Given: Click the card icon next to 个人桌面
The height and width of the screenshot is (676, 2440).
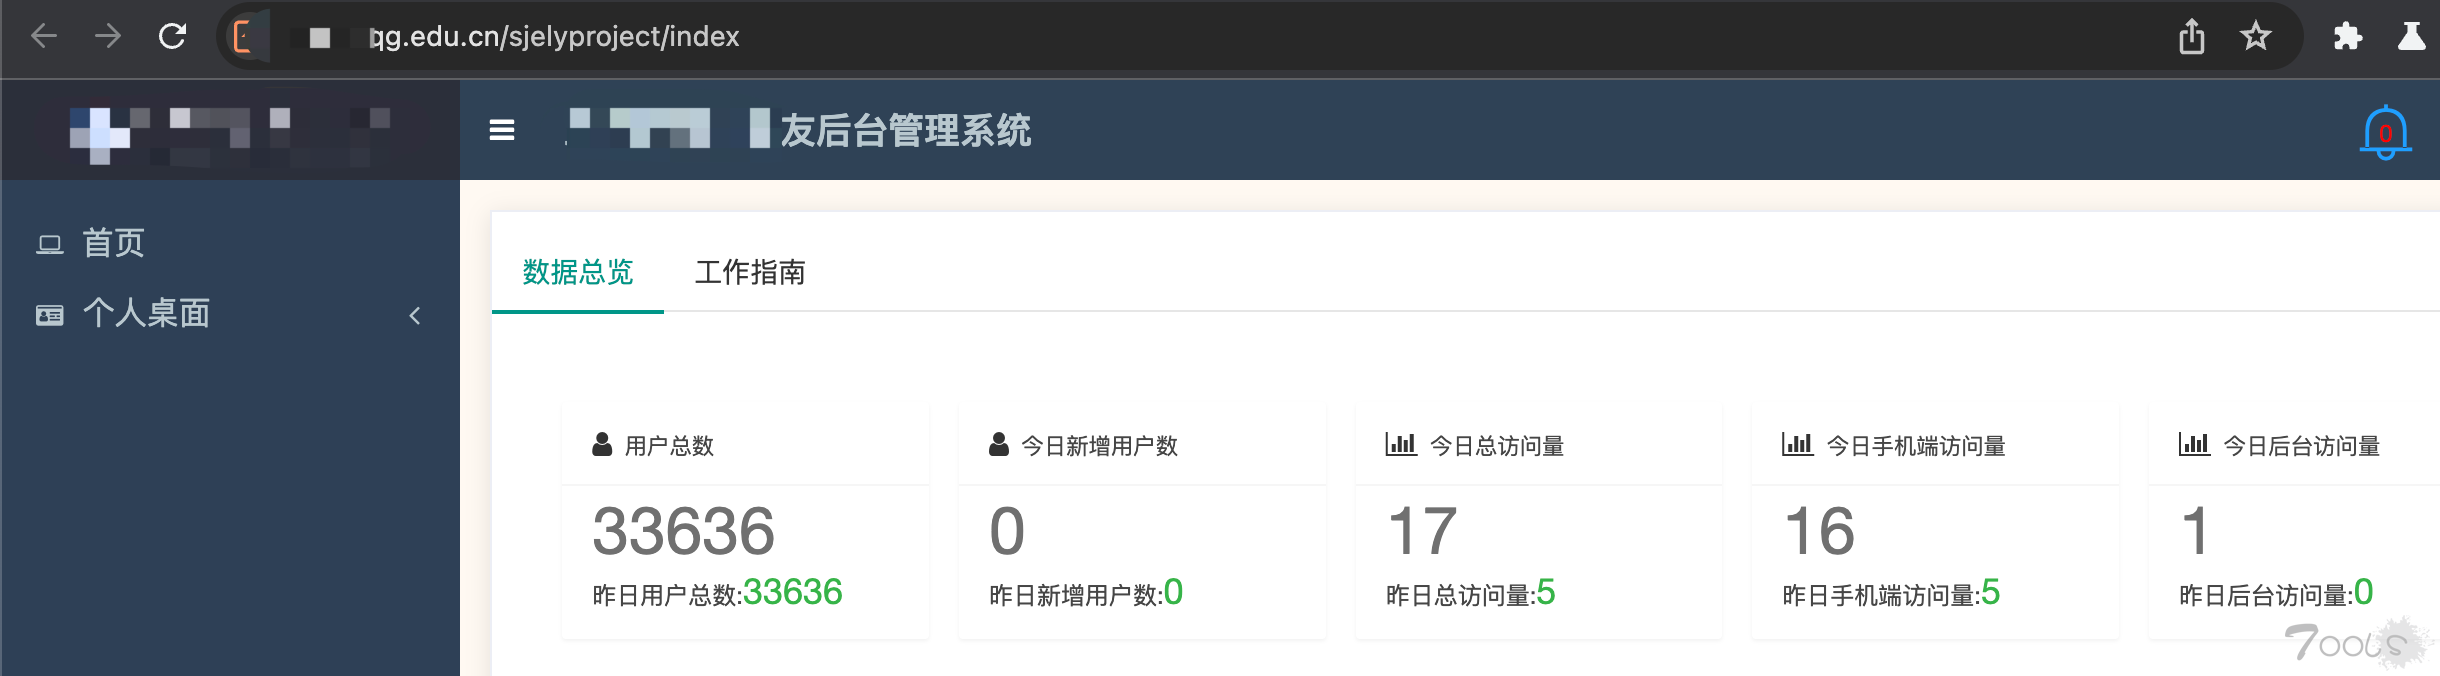Looking at the screenshot, I should coord(50,316).
